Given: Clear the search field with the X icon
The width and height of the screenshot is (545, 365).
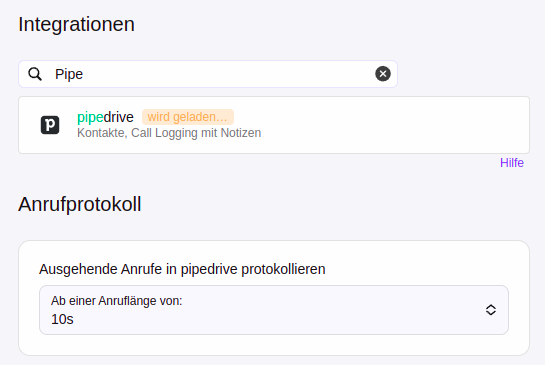Looking at the screenshot, I should (383, 74).
